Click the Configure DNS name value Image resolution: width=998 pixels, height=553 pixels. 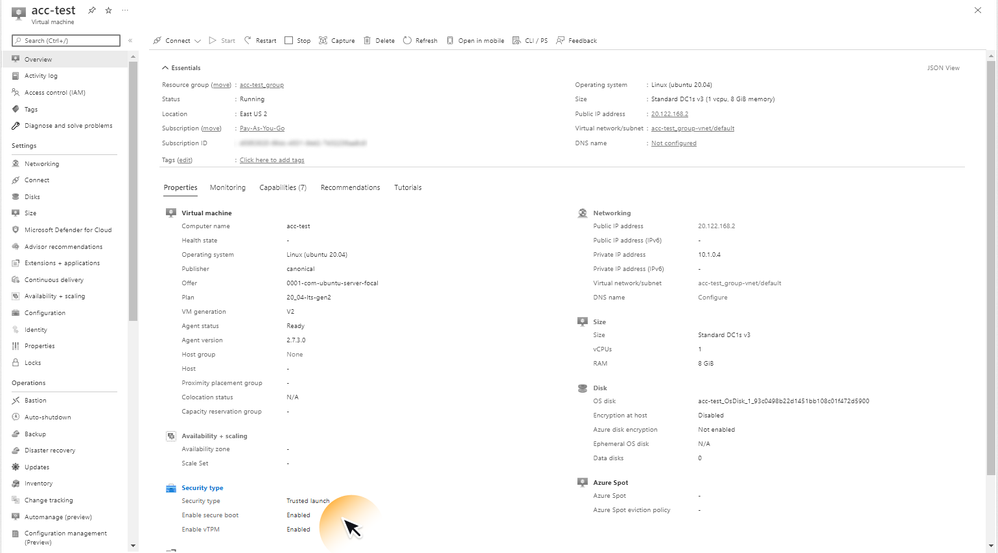(x=712, y=297)
